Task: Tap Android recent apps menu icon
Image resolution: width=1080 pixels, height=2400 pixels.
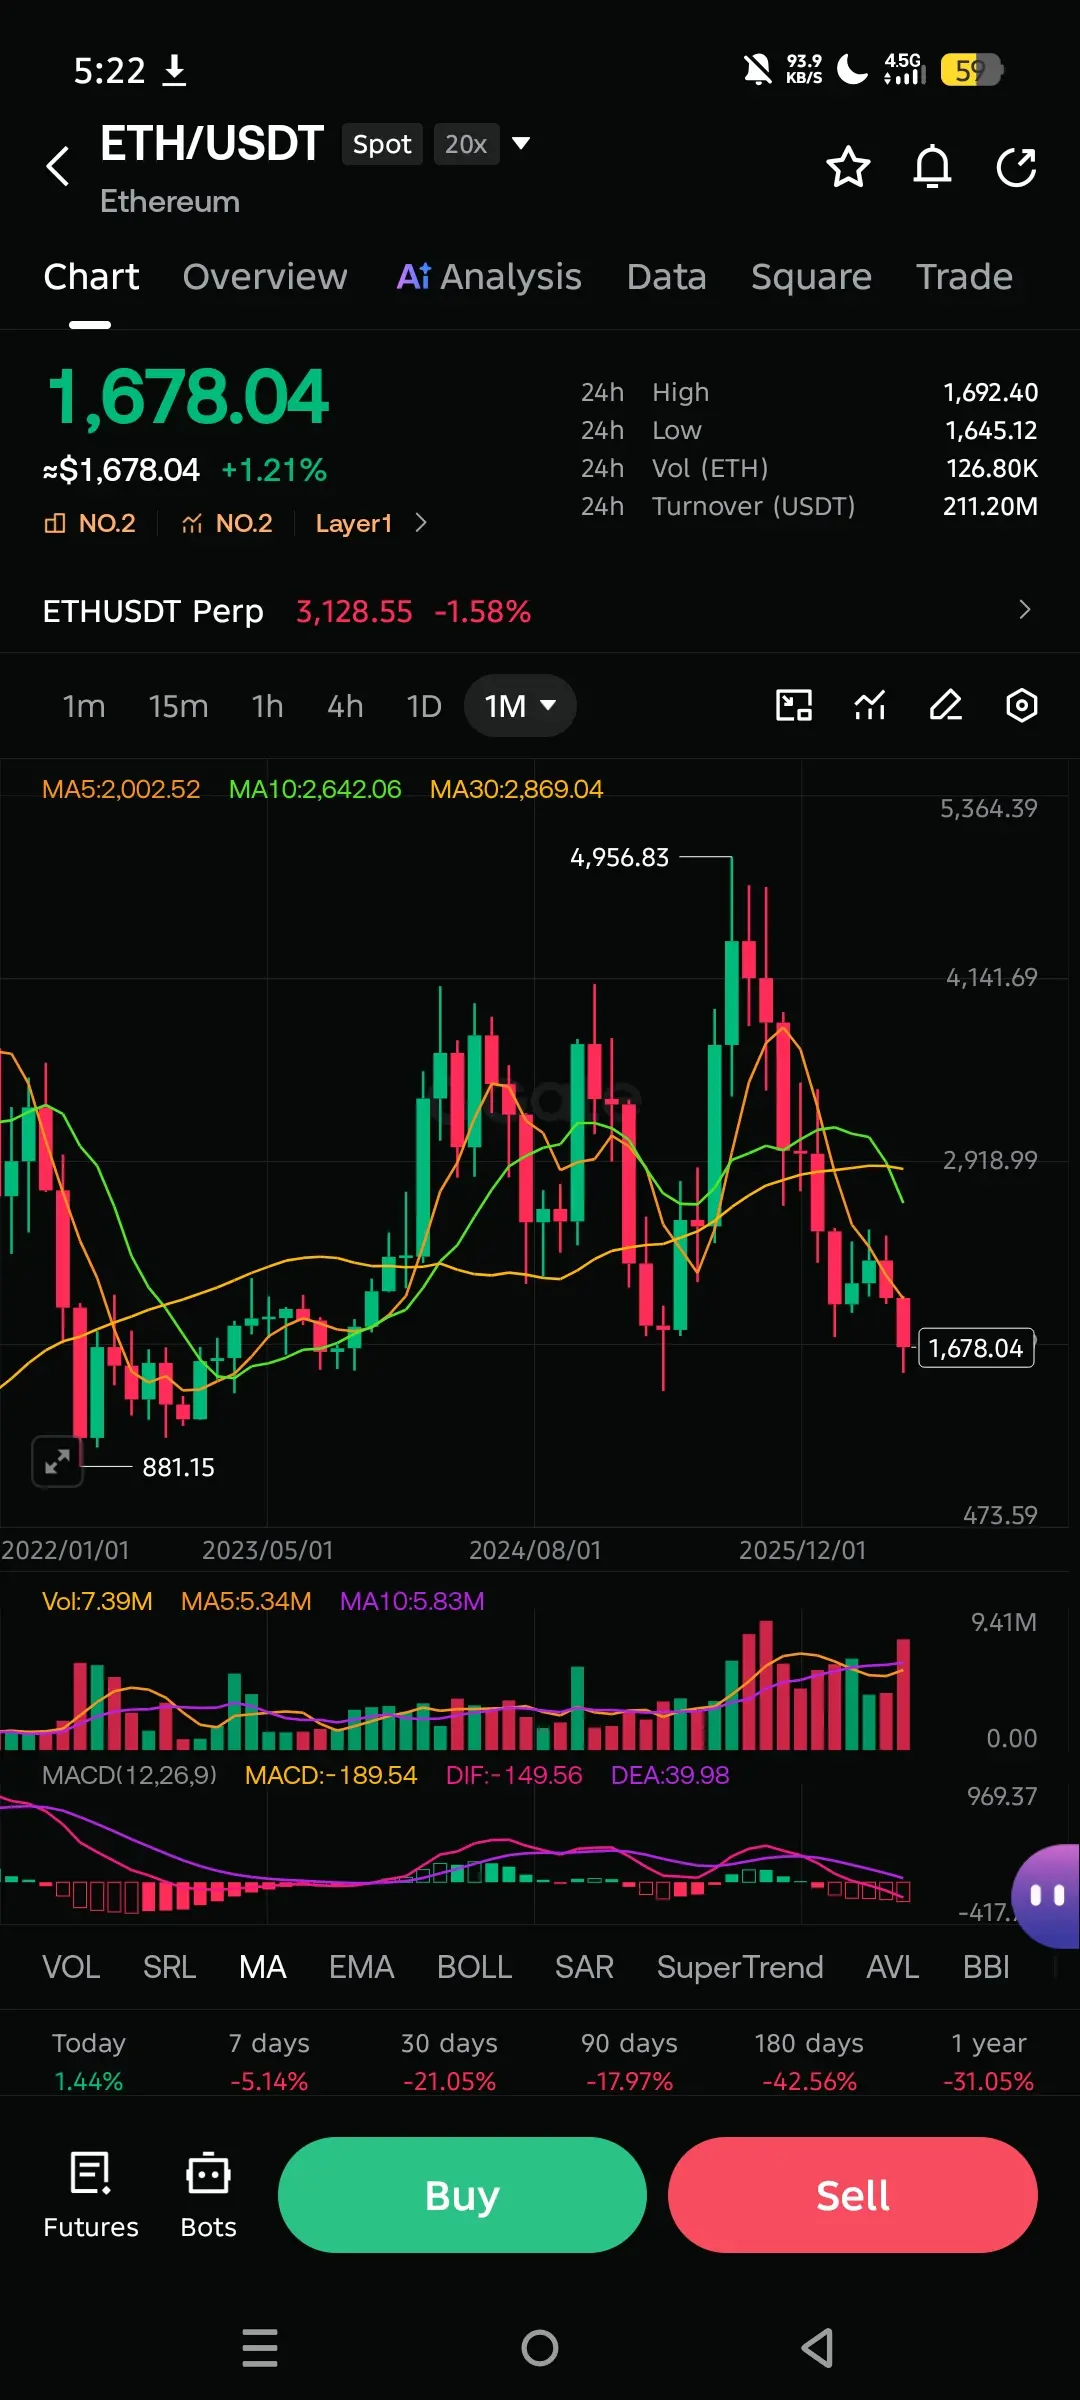Action: tap(260, 2347)
